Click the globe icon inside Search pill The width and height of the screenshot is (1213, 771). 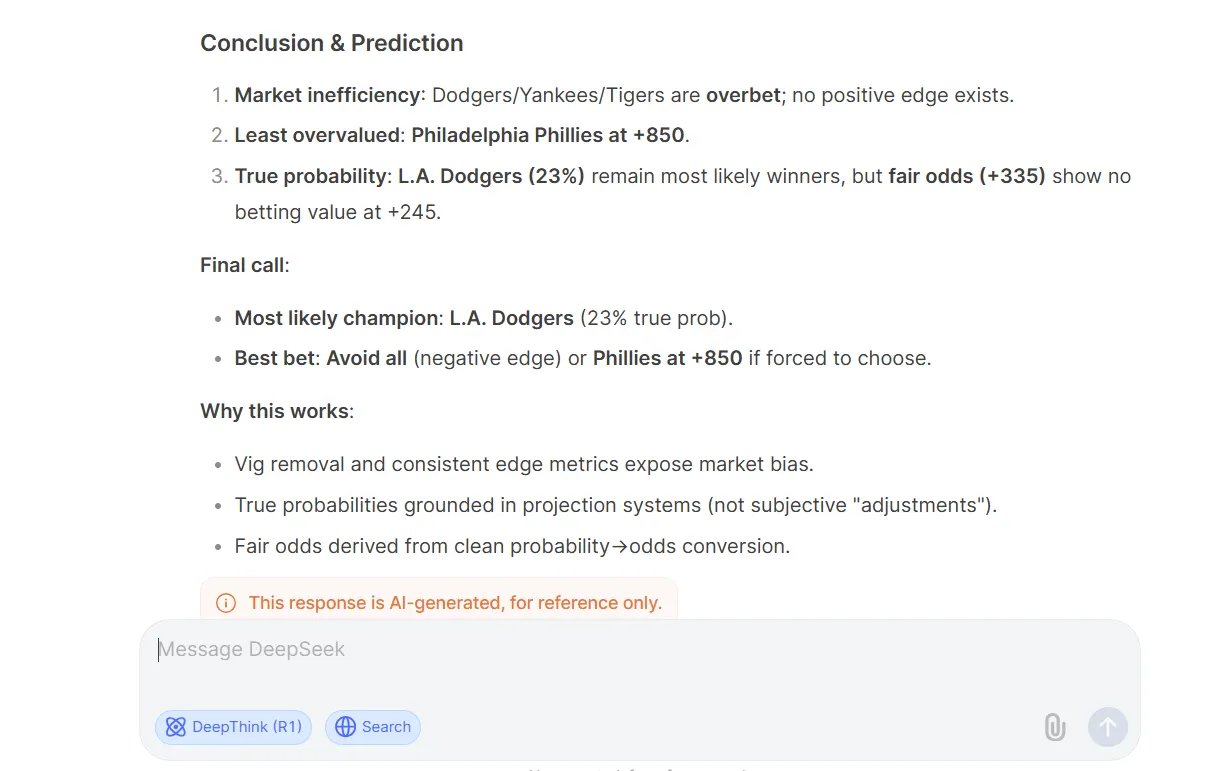(345, 727)
